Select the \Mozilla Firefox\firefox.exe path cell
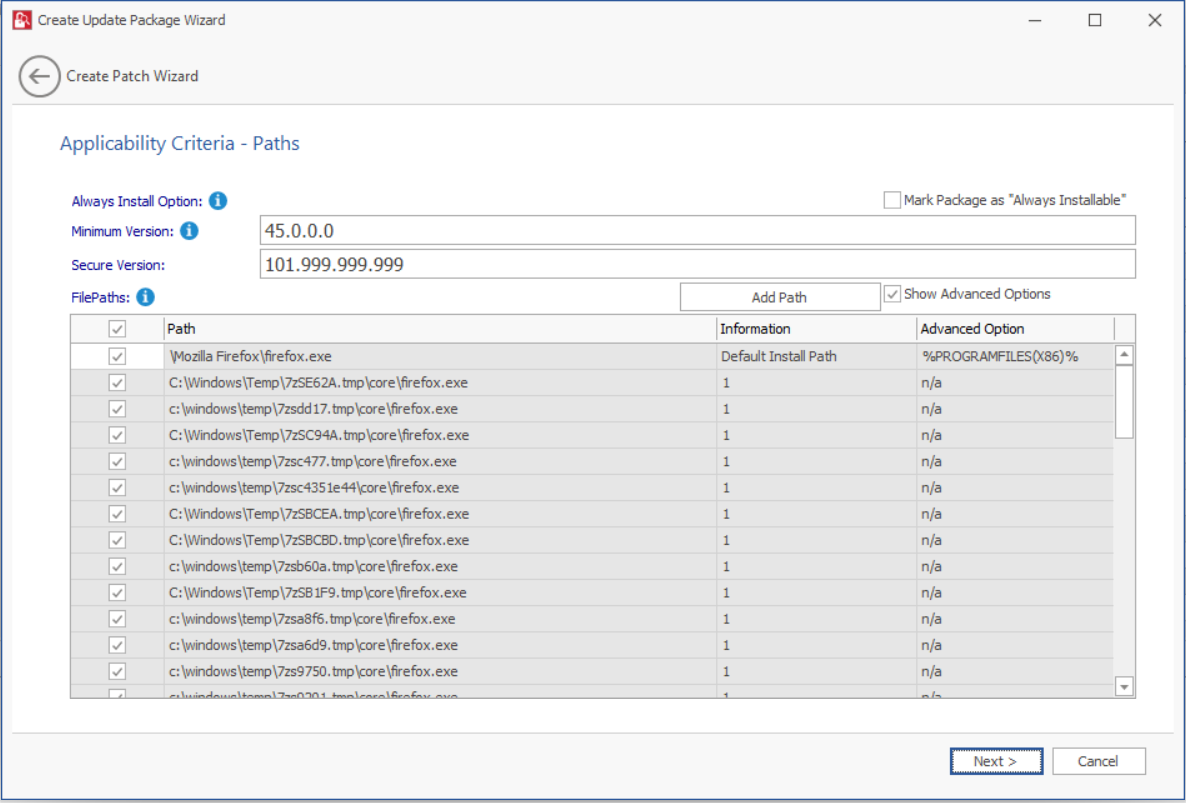This screenshot has width=1186, height=803. click(440, 356)
